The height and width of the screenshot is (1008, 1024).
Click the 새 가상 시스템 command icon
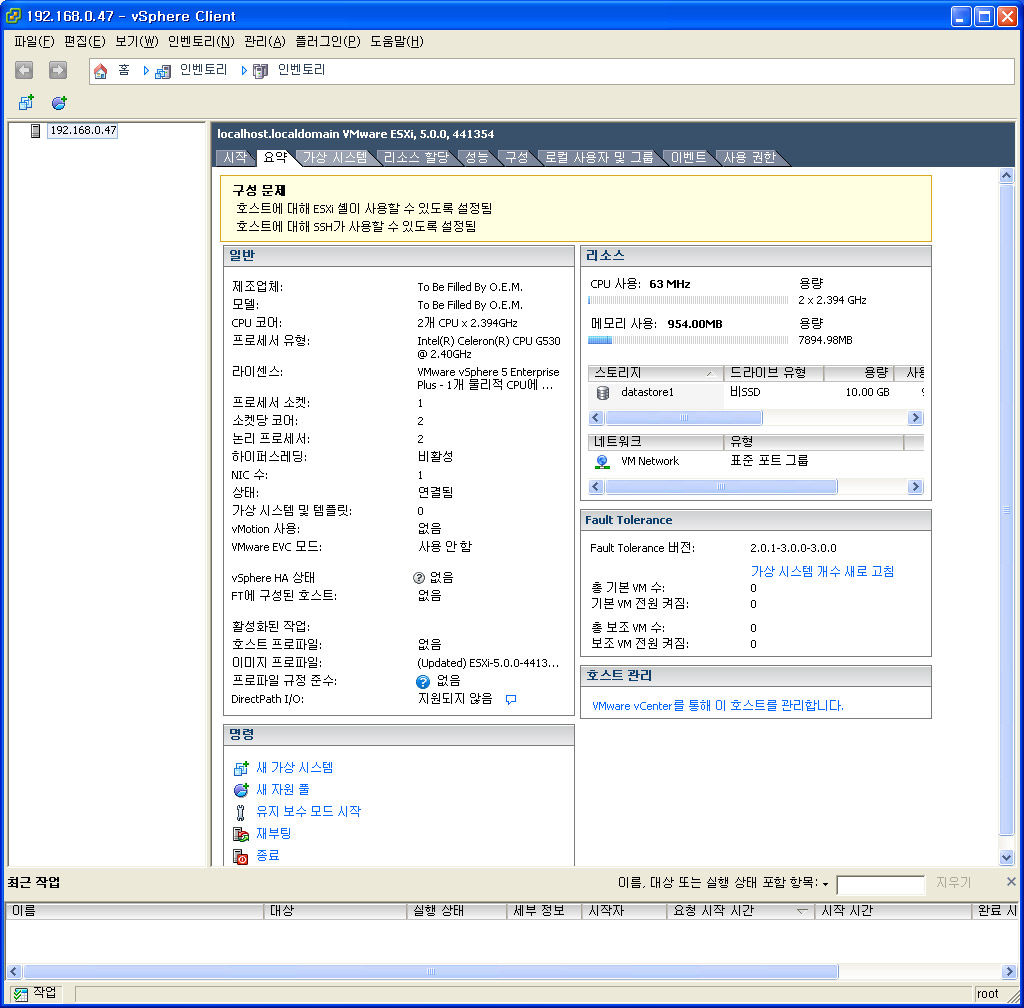coord(241,768)
